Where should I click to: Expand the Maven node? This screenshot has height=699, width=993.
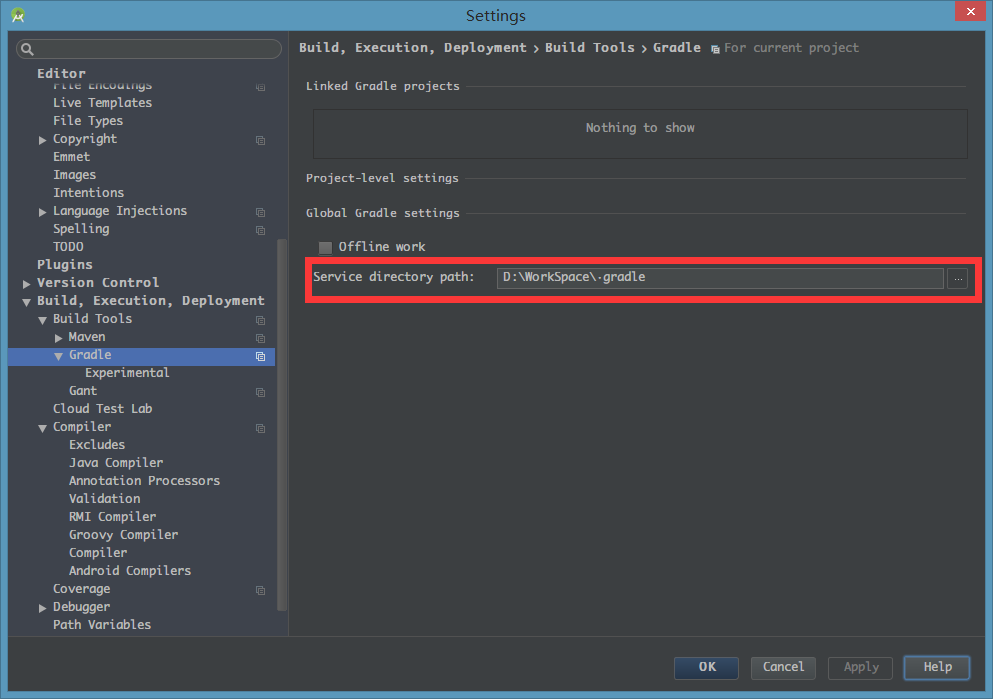pos(58,338)
